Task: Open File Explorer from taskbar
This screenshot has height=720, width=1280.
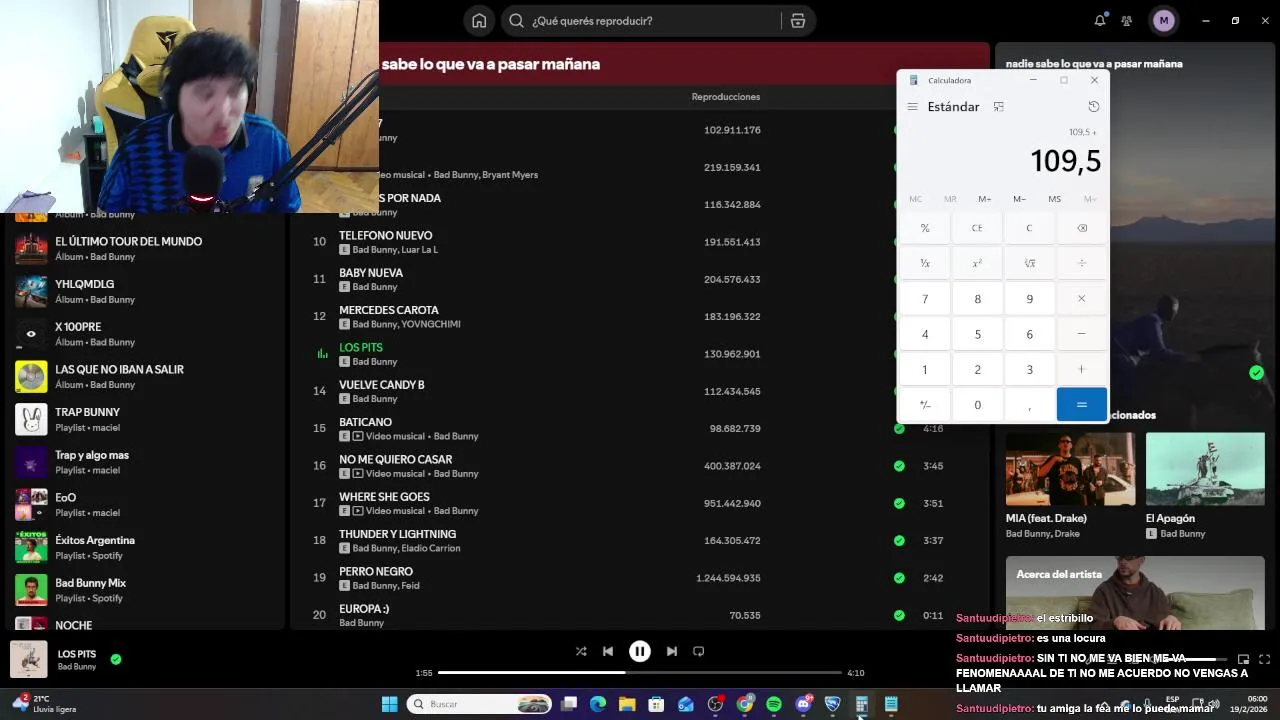Action: pos(627,704)
